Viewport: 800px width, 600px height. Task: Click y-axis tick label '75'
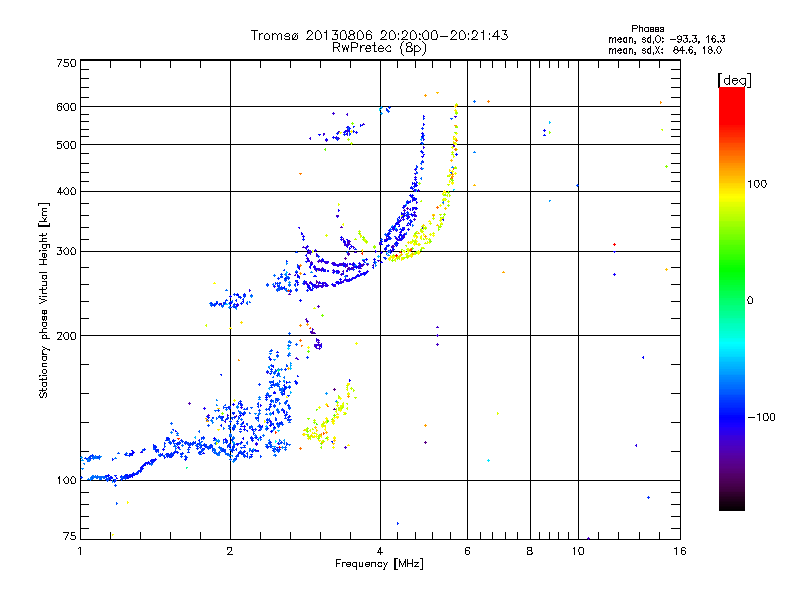(x=70, y=536)
